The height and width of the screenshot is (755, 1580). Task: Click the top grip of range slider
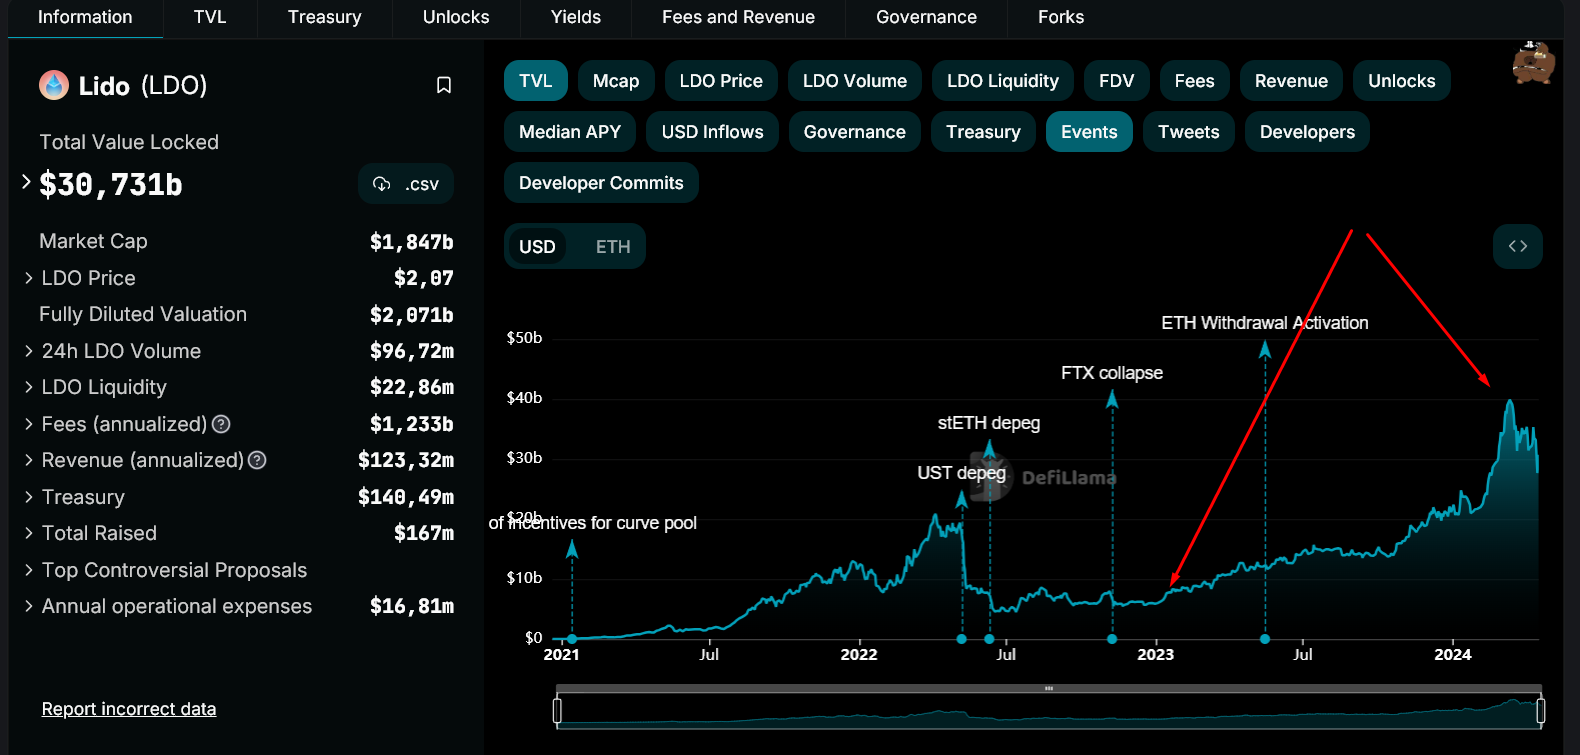click(x=1049, y=689)
